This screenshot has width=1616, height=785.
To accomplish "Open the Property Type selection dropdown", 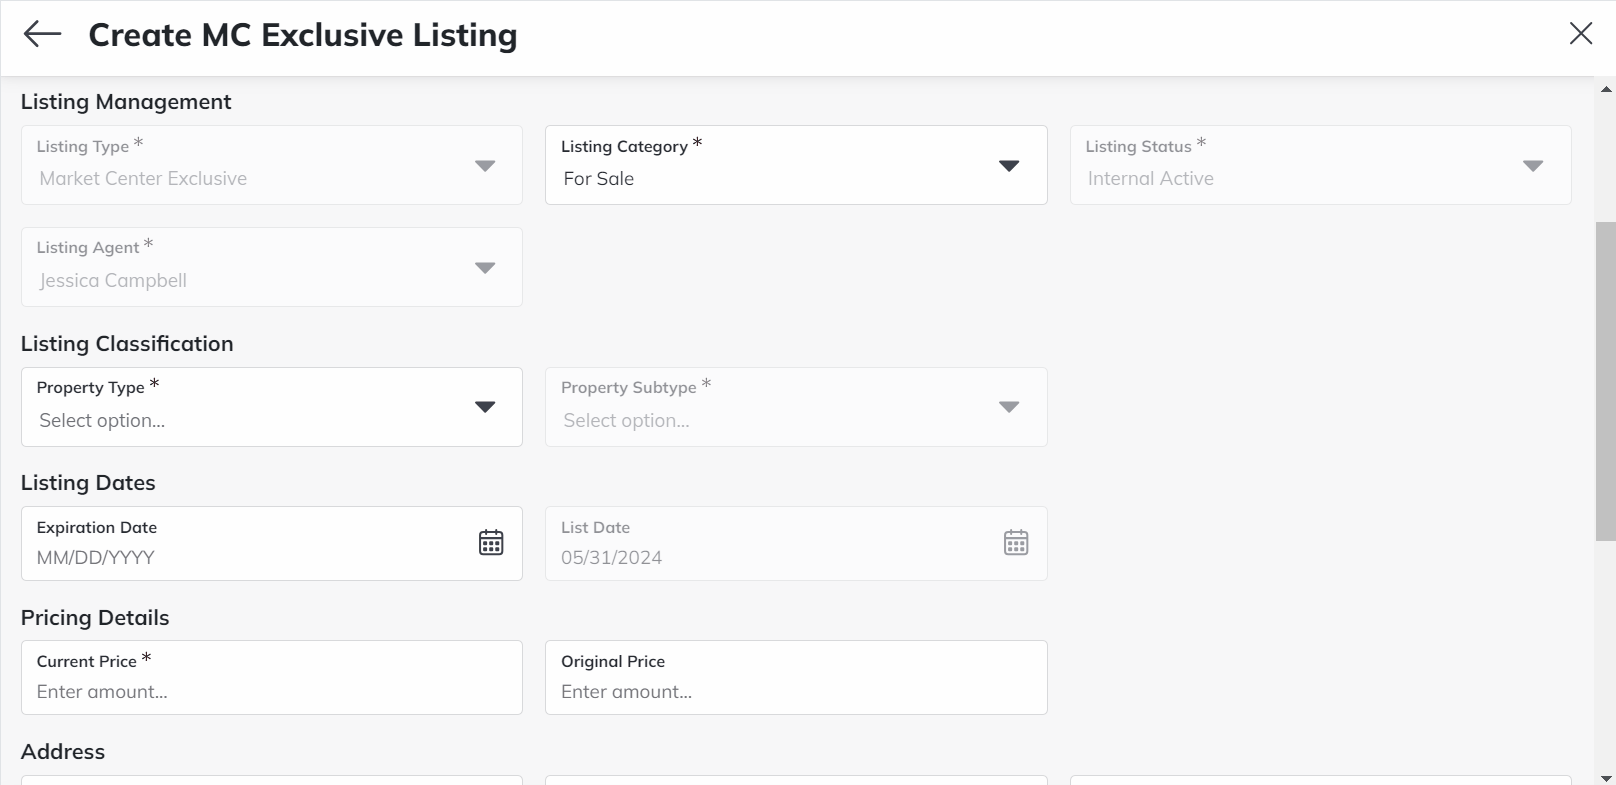I will point(485,407).
